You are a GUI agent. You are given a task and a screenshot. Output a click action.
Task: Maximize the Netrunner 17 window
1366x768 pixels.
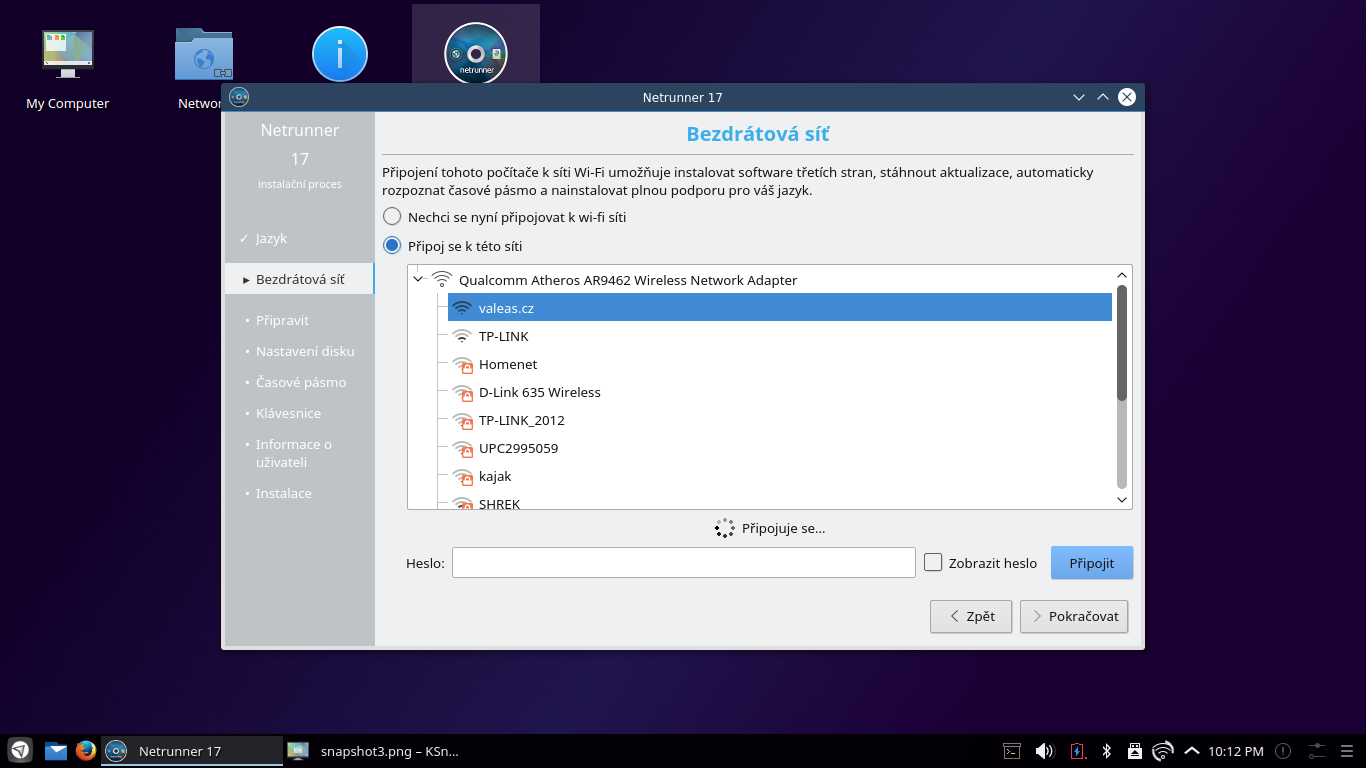pos(1103,97)
